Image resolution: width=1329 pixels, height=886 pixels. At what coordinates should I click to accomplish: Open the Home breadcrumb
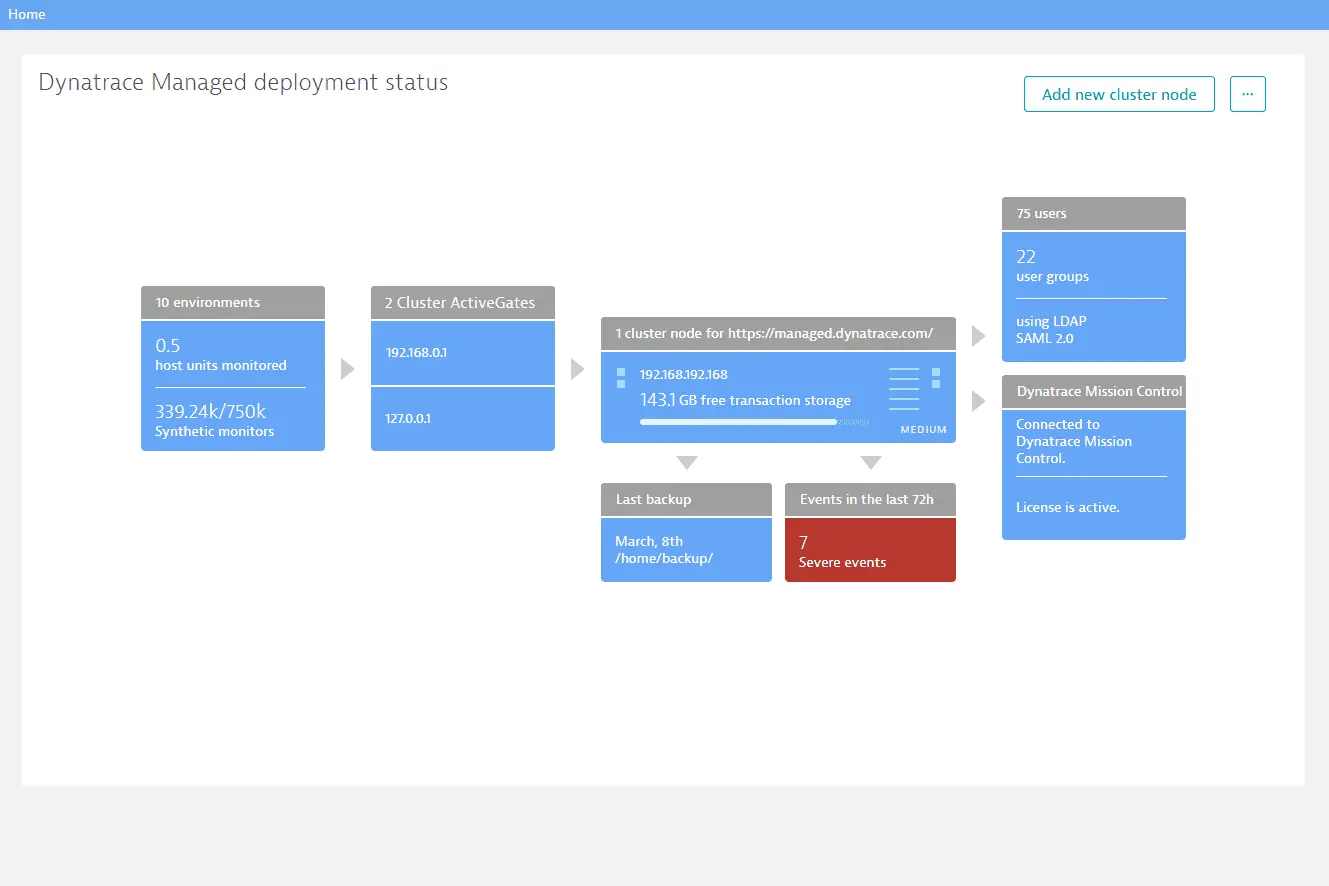tap(27, 14)
